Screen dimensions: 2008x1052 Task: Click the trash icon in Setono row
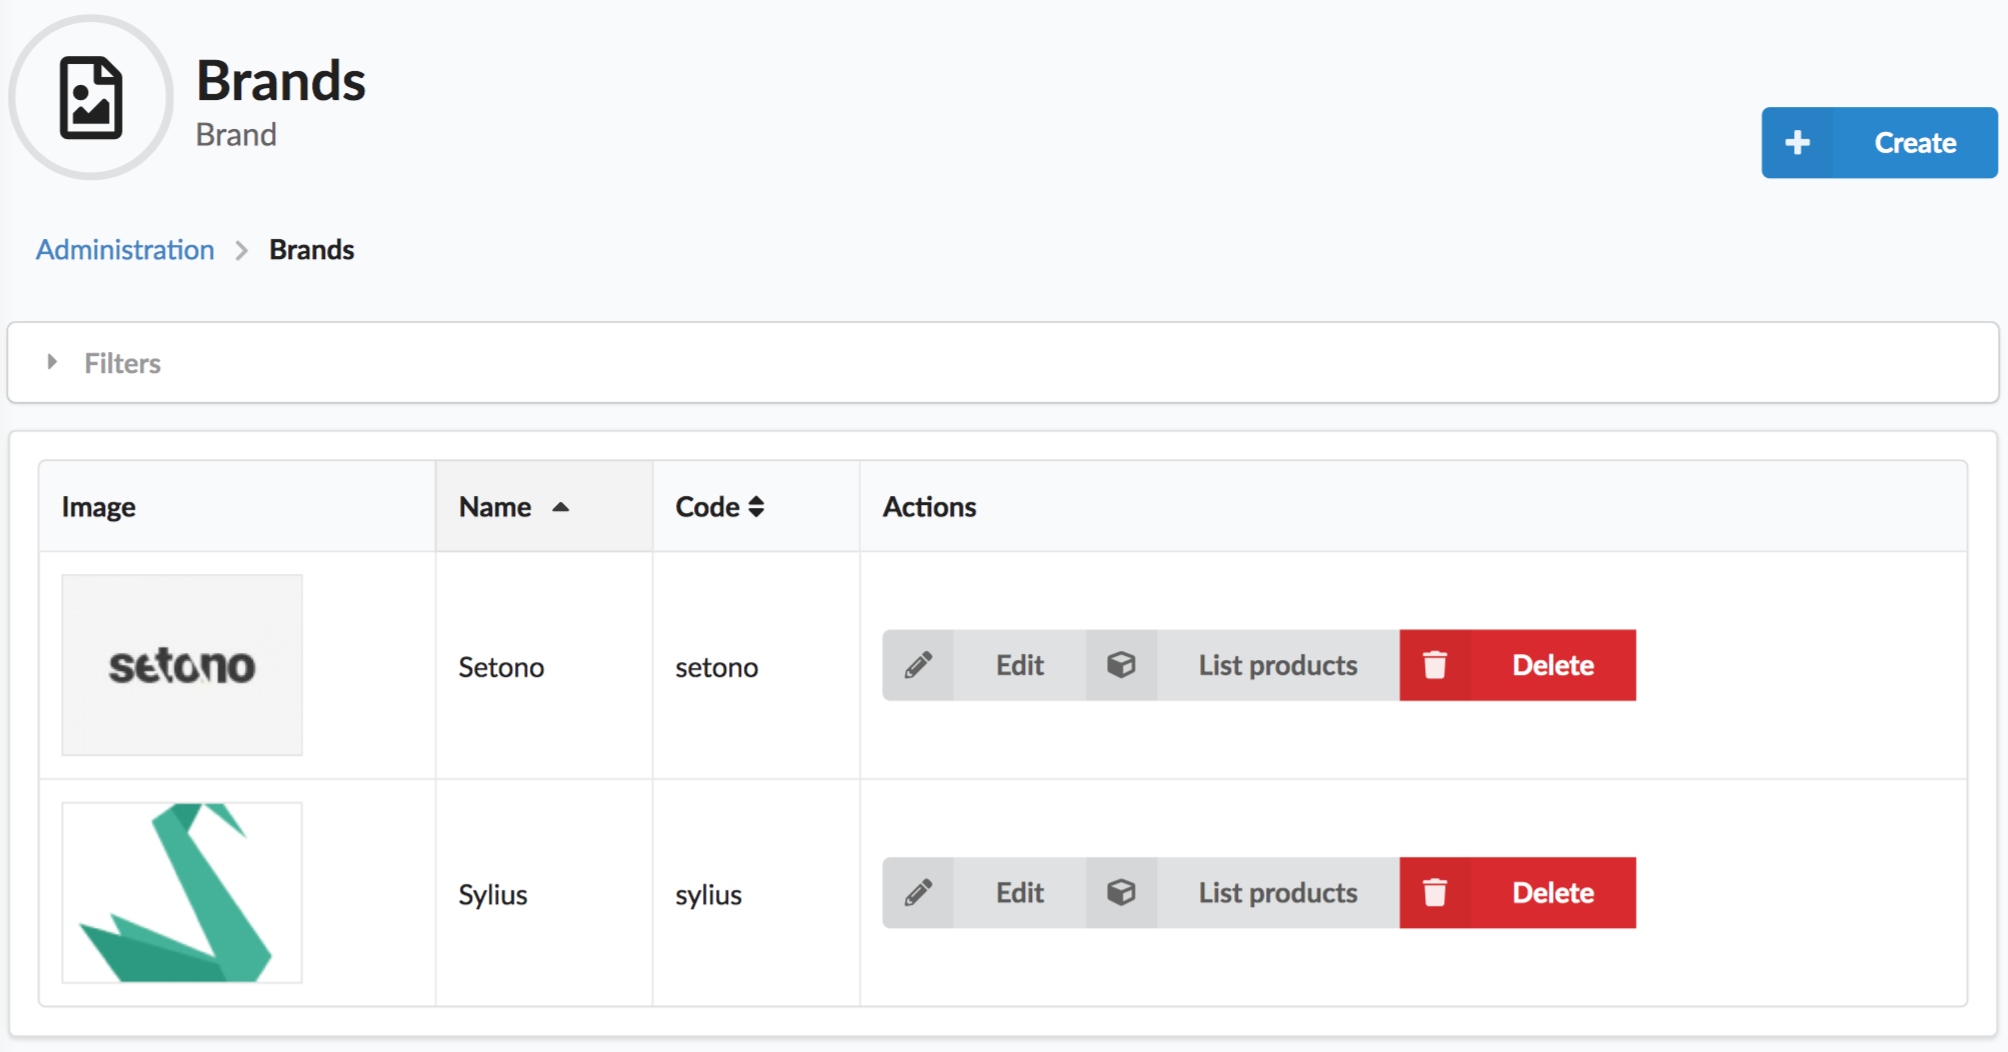pos(1435,665)
